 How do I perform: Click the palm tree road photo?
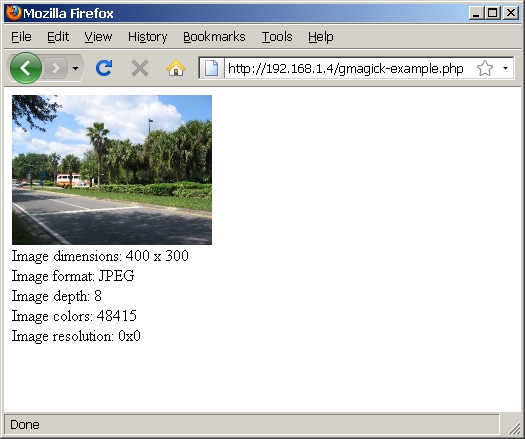pyautogui.click(x=112, y=170)
